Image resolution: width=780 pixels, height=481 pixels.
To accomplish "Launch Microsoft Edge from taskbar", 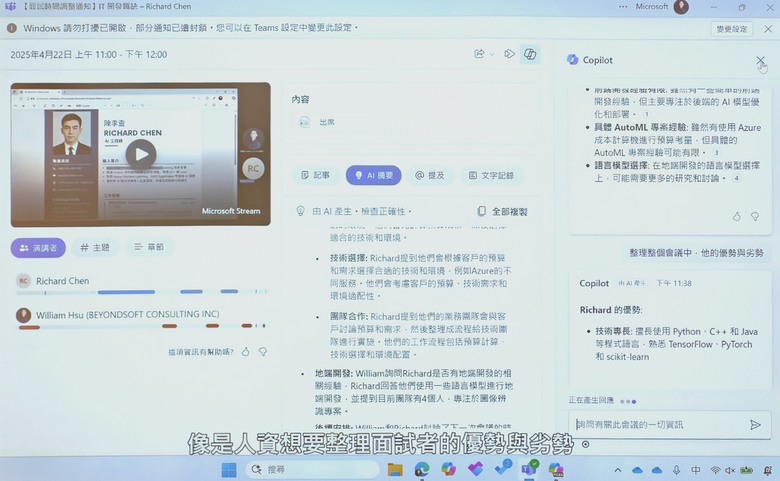I will (x=422, y=469).
